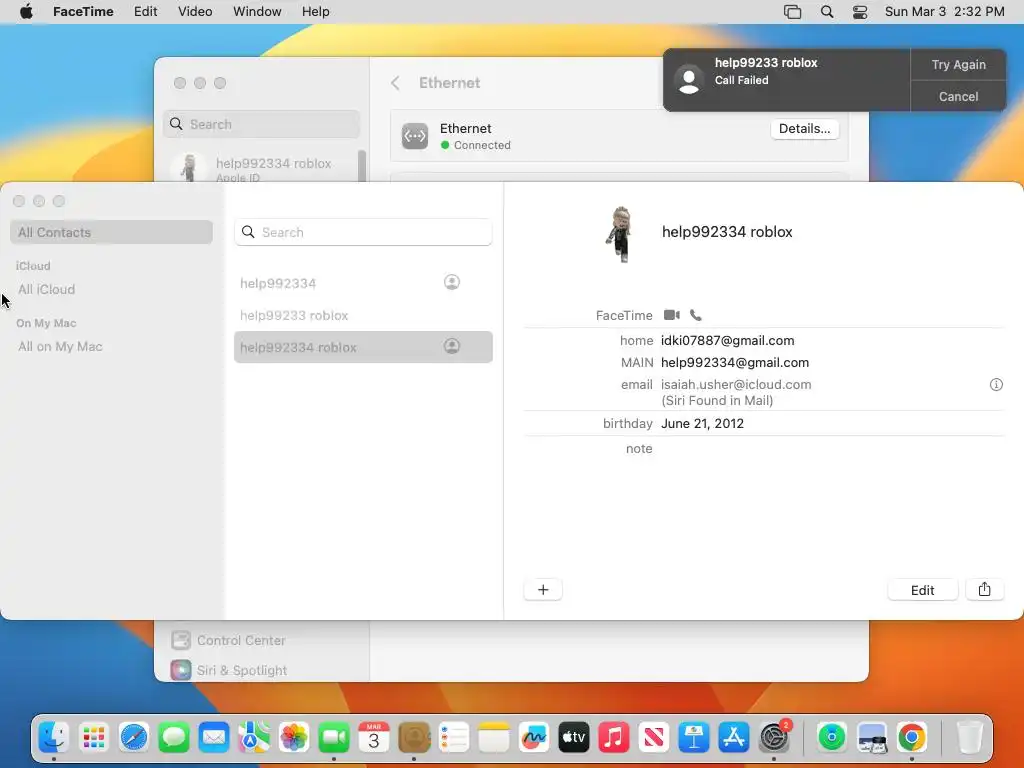Image resolution: width=1024 pixels, height=768 pixels.
Task: Open the Window menu
Action: pyautogui.click(x=257, y=12)
